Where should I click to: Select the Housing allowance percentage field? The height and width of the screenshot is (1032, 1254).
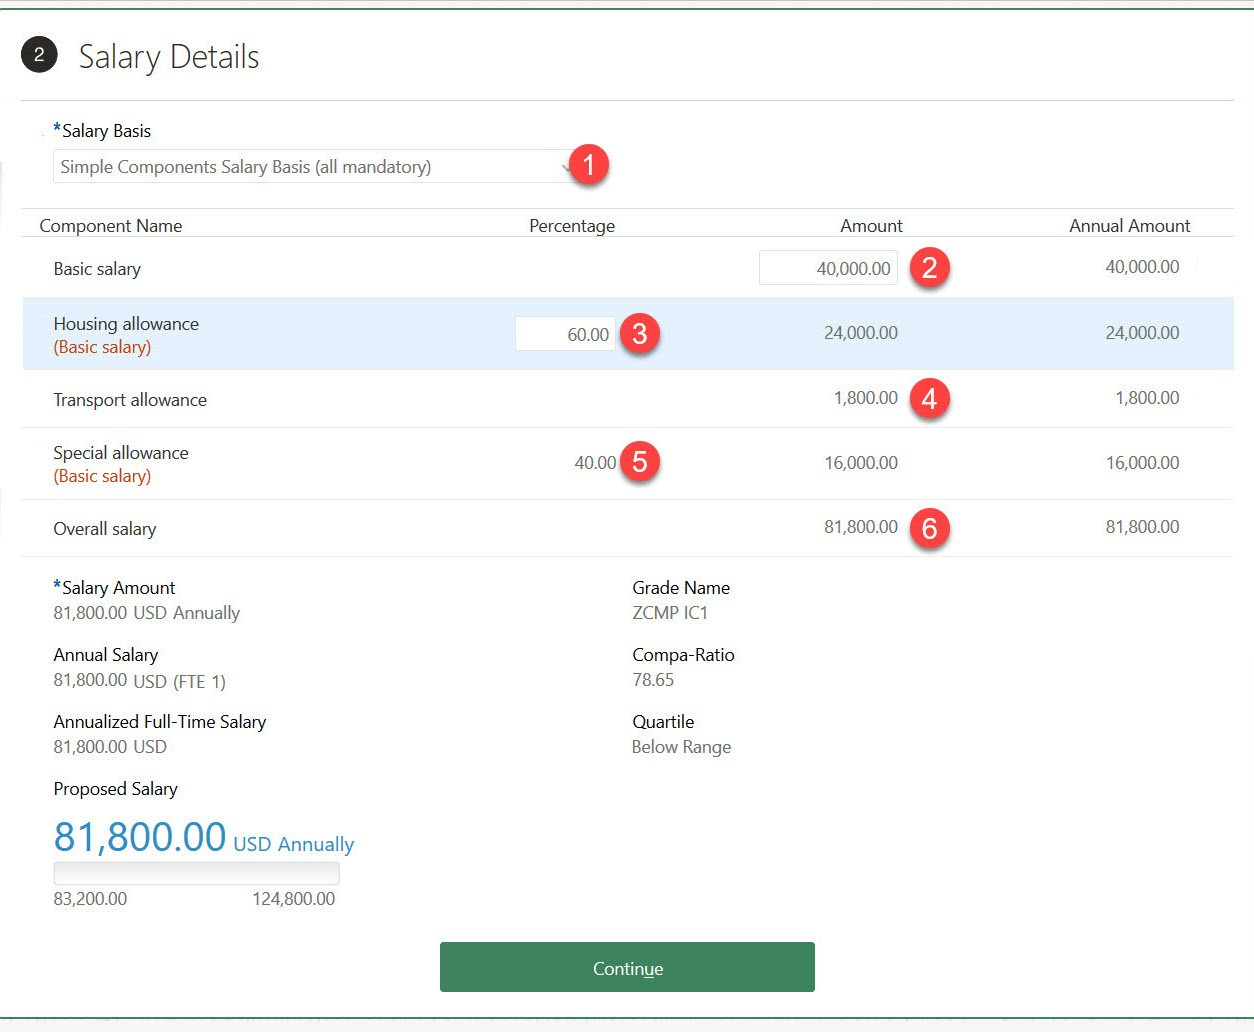coord(564,334)
